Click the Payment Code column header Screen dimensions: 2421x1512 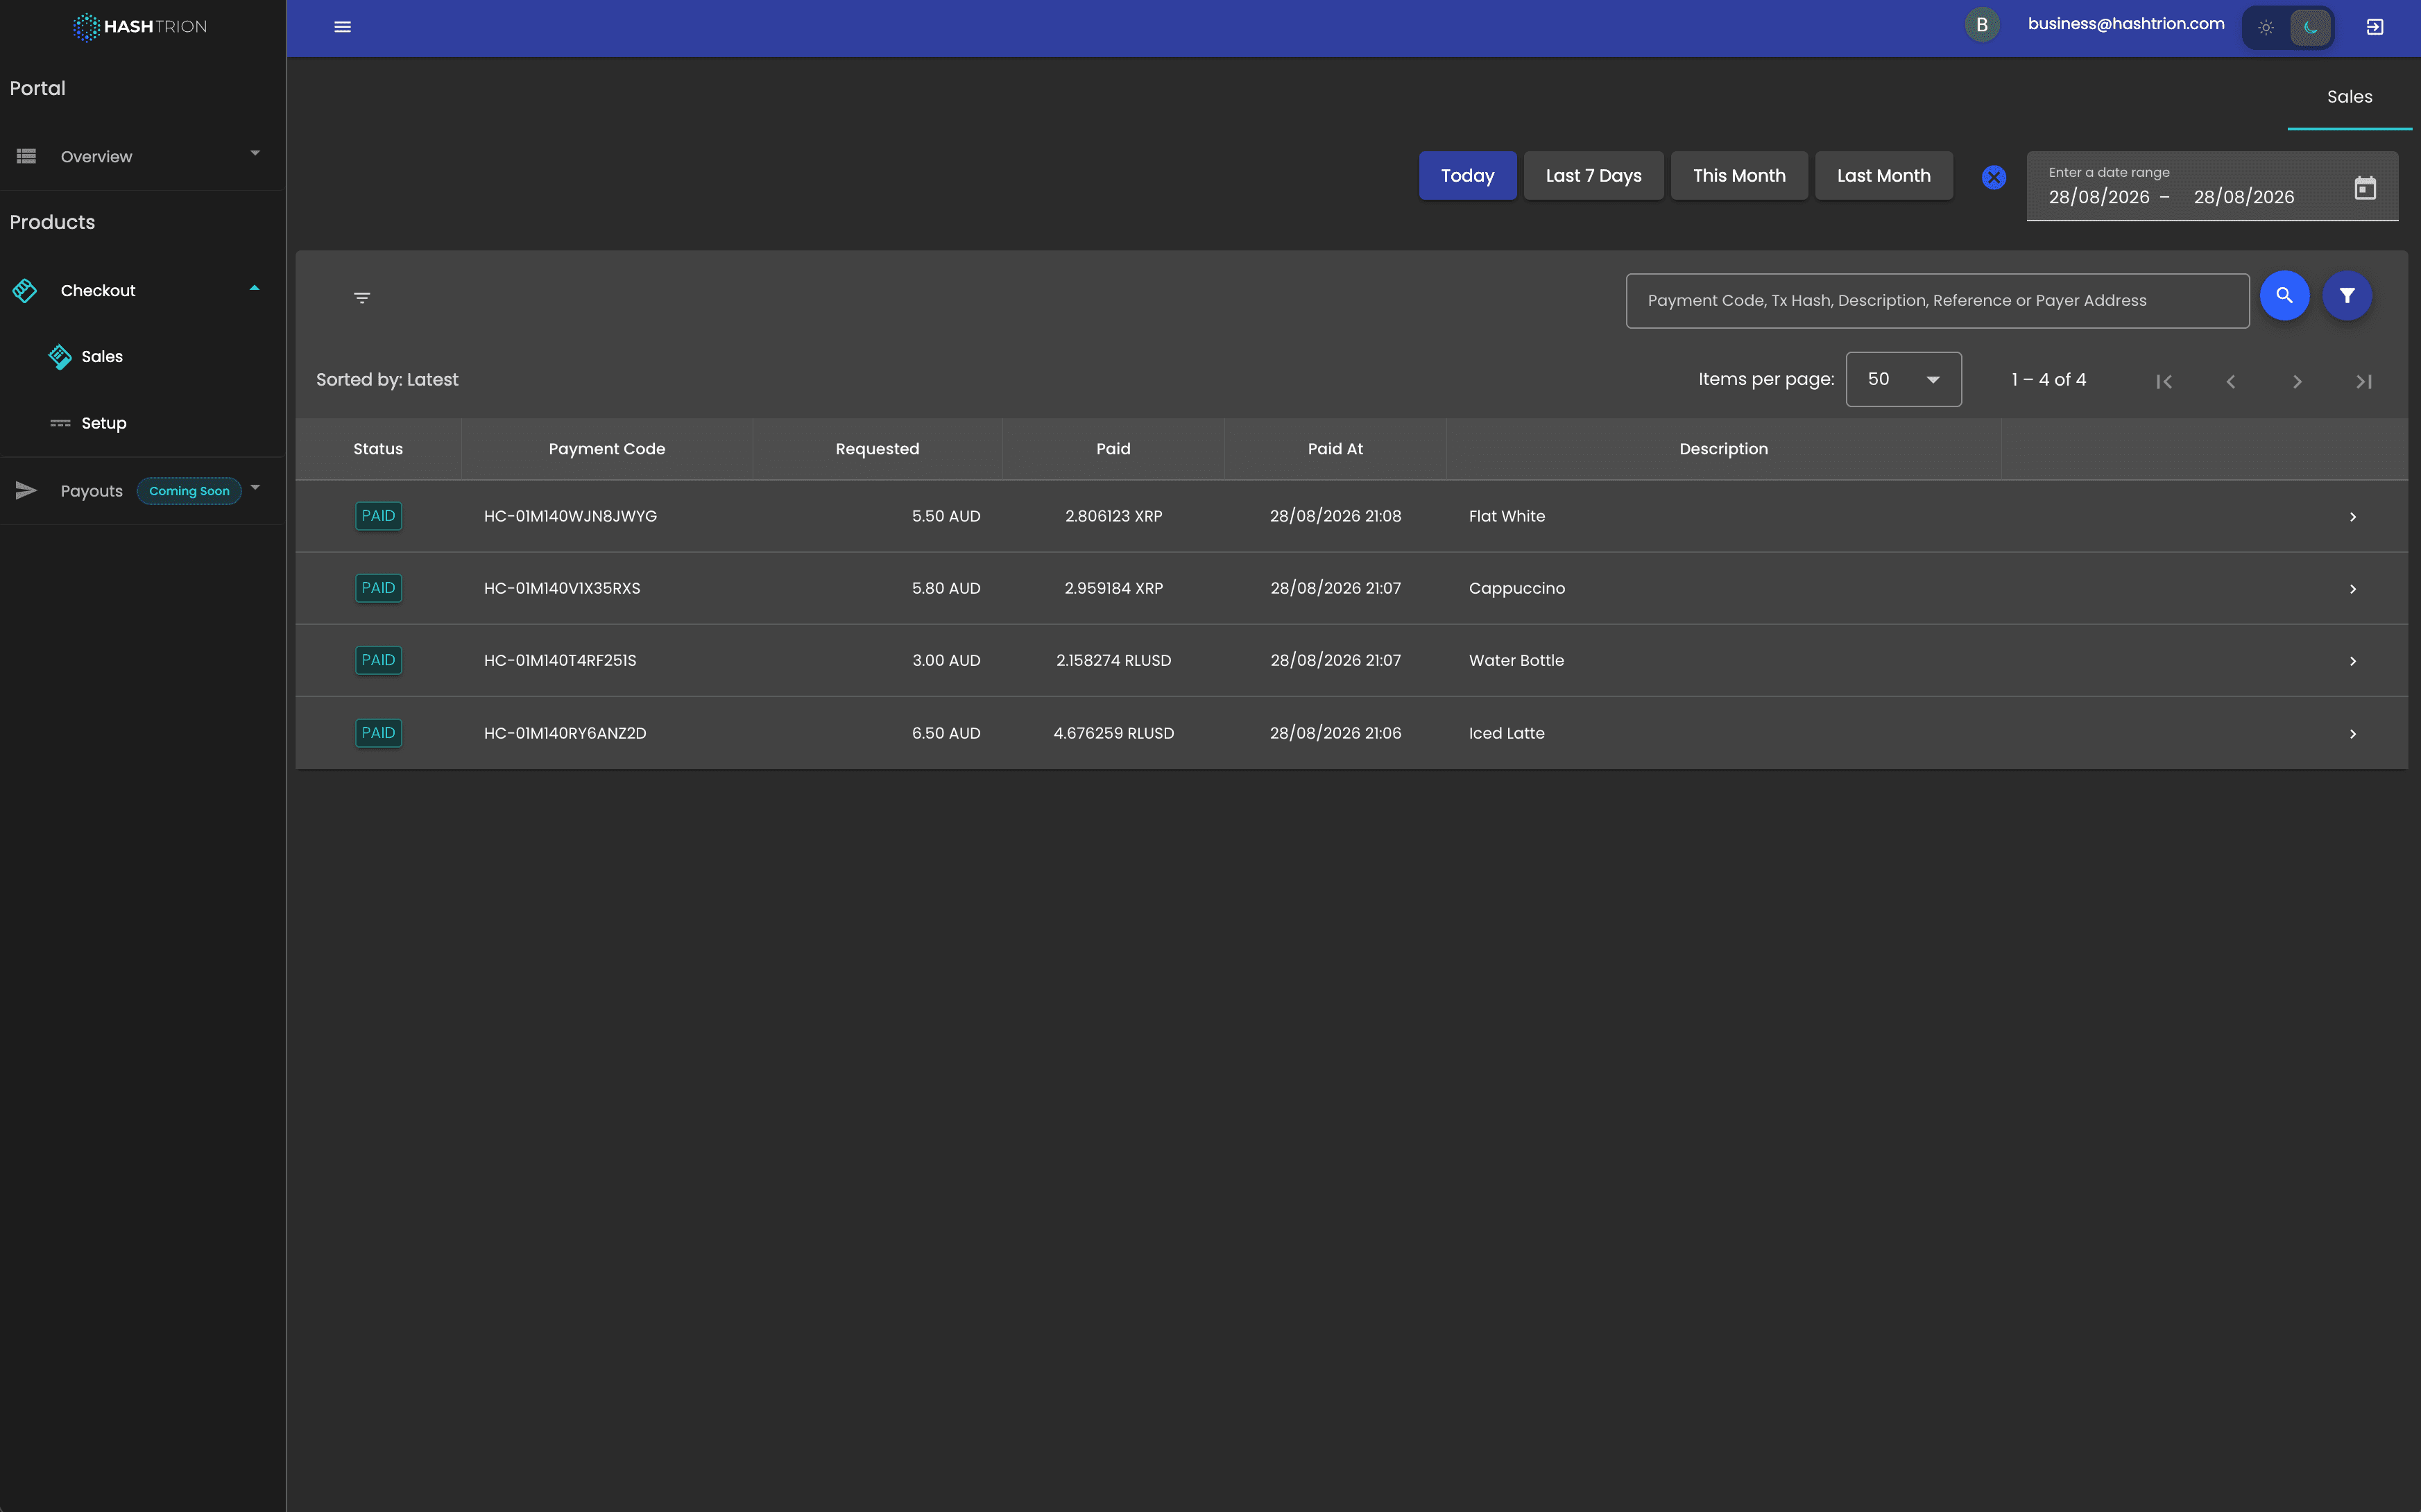tap(606, 449)
